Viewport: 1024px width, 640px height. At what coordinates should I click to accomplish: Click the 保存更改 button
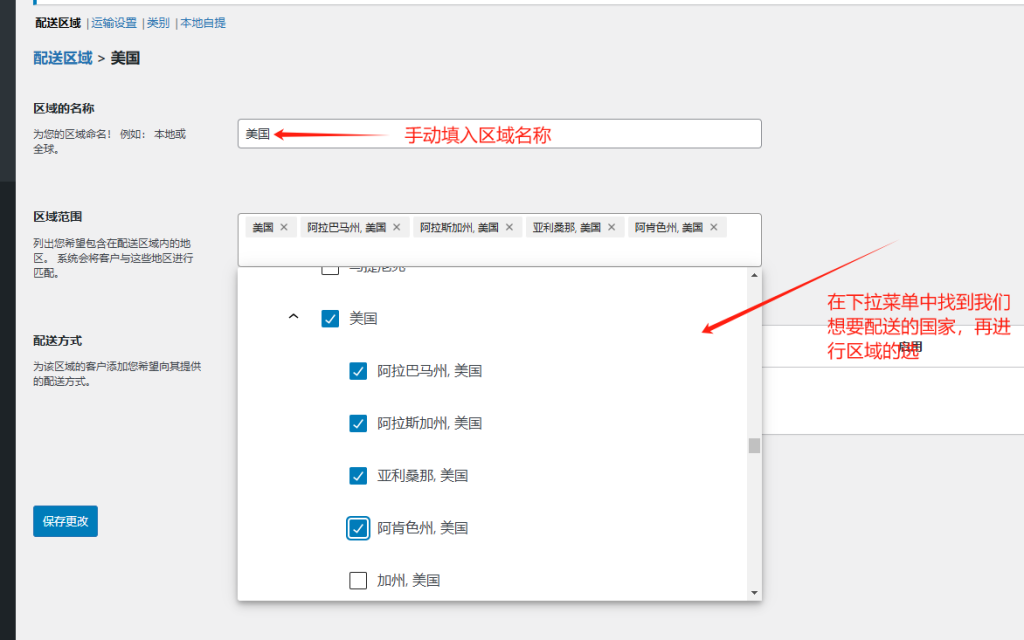[64, 521]
